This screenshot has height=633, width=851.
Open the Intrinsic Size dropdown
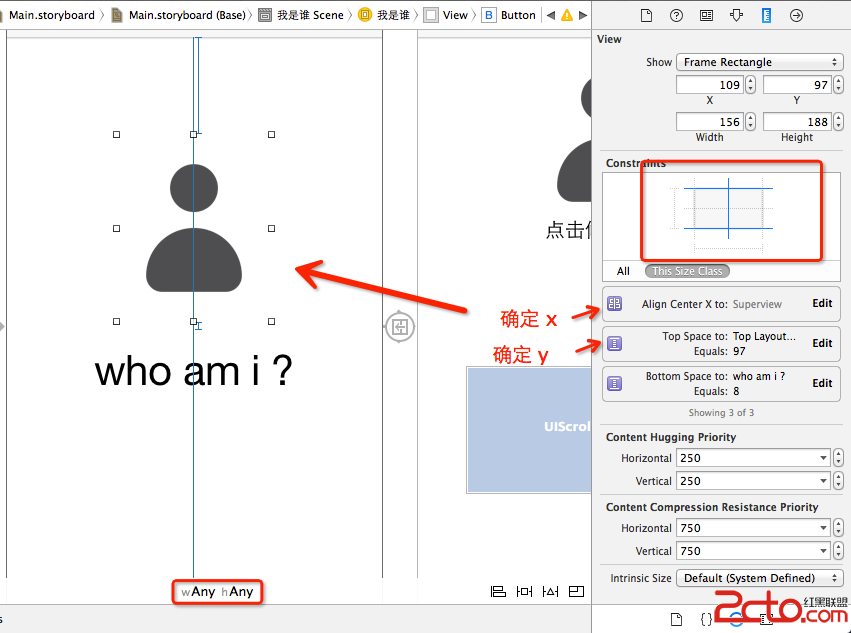pos(759,578)
